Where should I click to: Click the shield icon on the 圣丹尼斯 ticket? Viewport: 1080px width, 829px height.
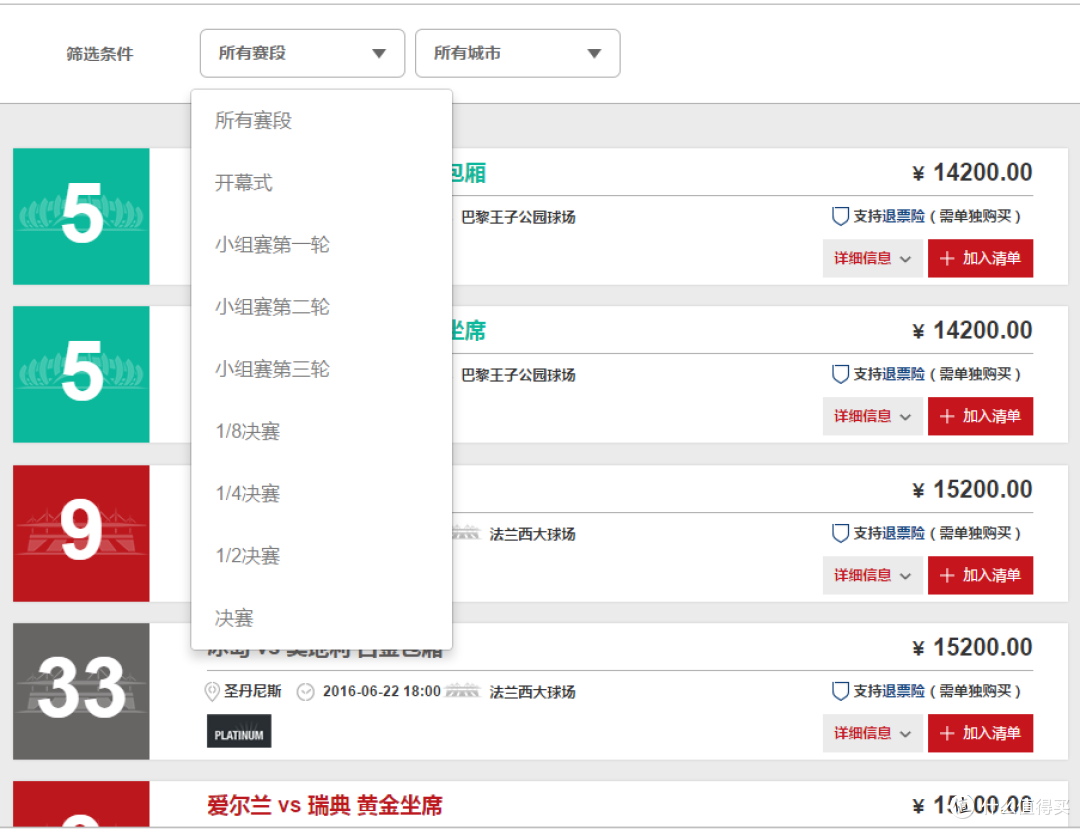point(840,691)
